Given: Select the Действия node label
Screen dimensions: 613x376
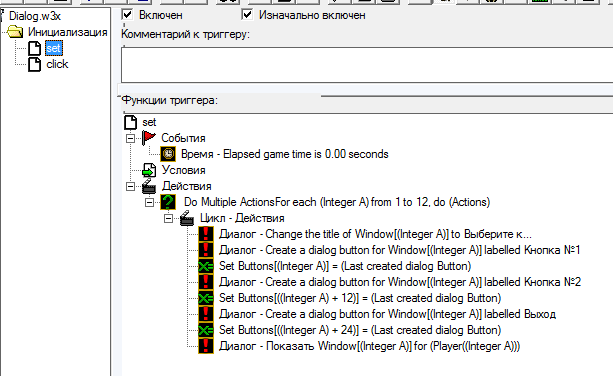Looking at the screenshot, I should tap(186, 186).
